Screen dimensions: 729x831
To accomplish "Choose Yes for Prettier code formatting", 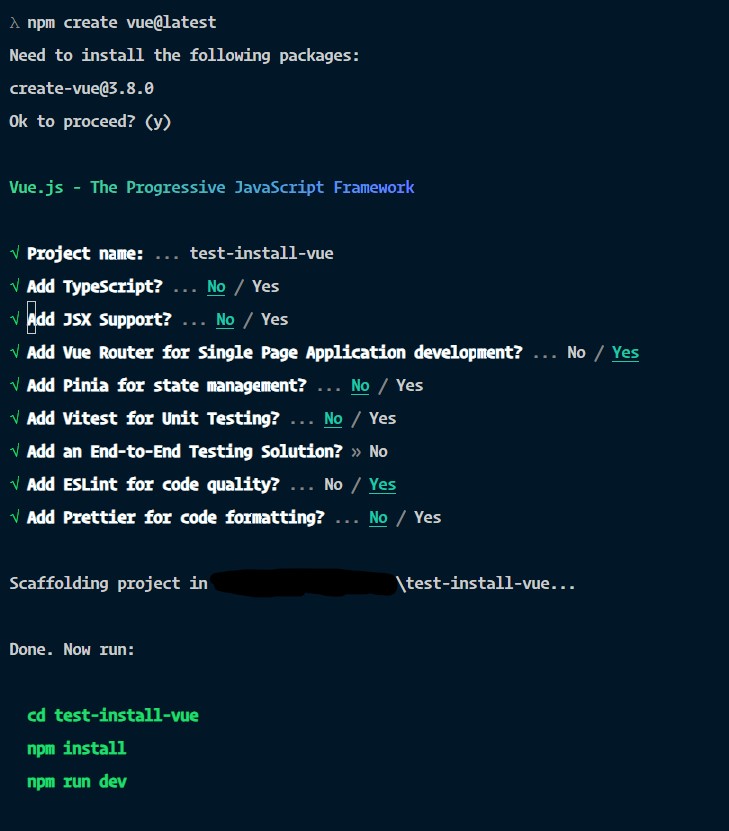I will [428, 517].
